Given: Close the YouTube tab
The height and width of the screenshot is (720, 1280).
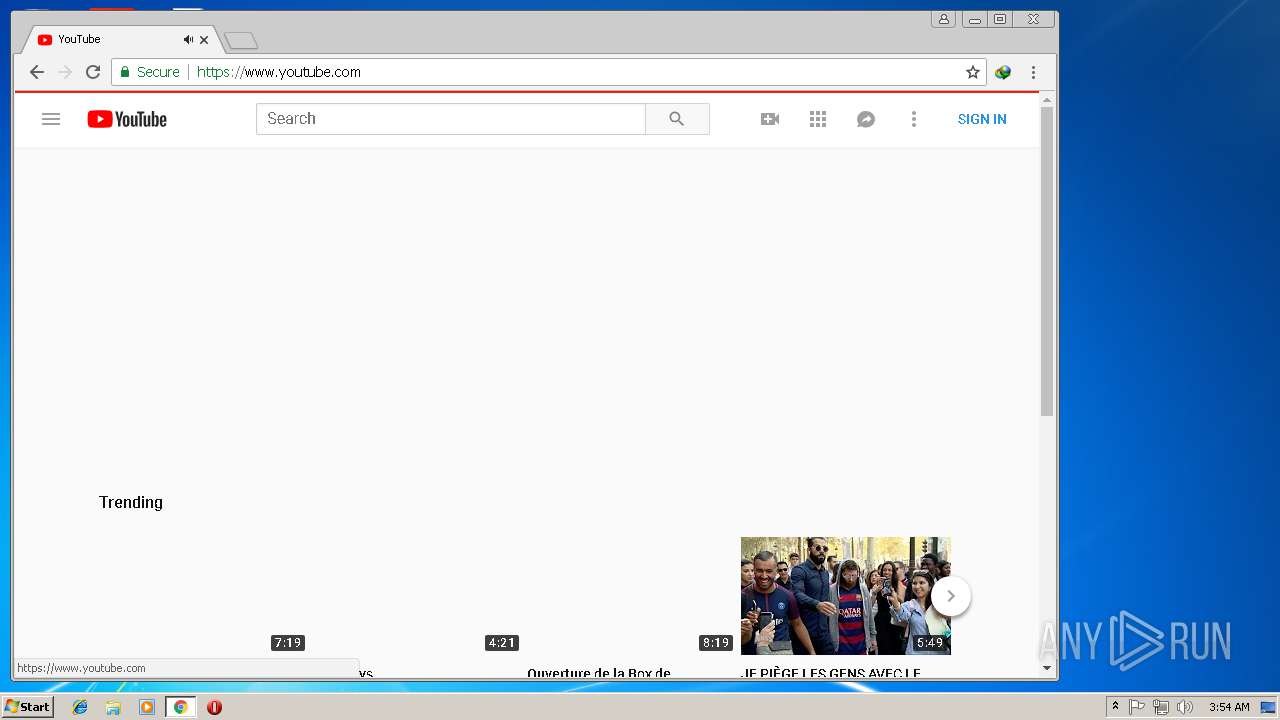Looking at the screenshot, I should point(204,40).
